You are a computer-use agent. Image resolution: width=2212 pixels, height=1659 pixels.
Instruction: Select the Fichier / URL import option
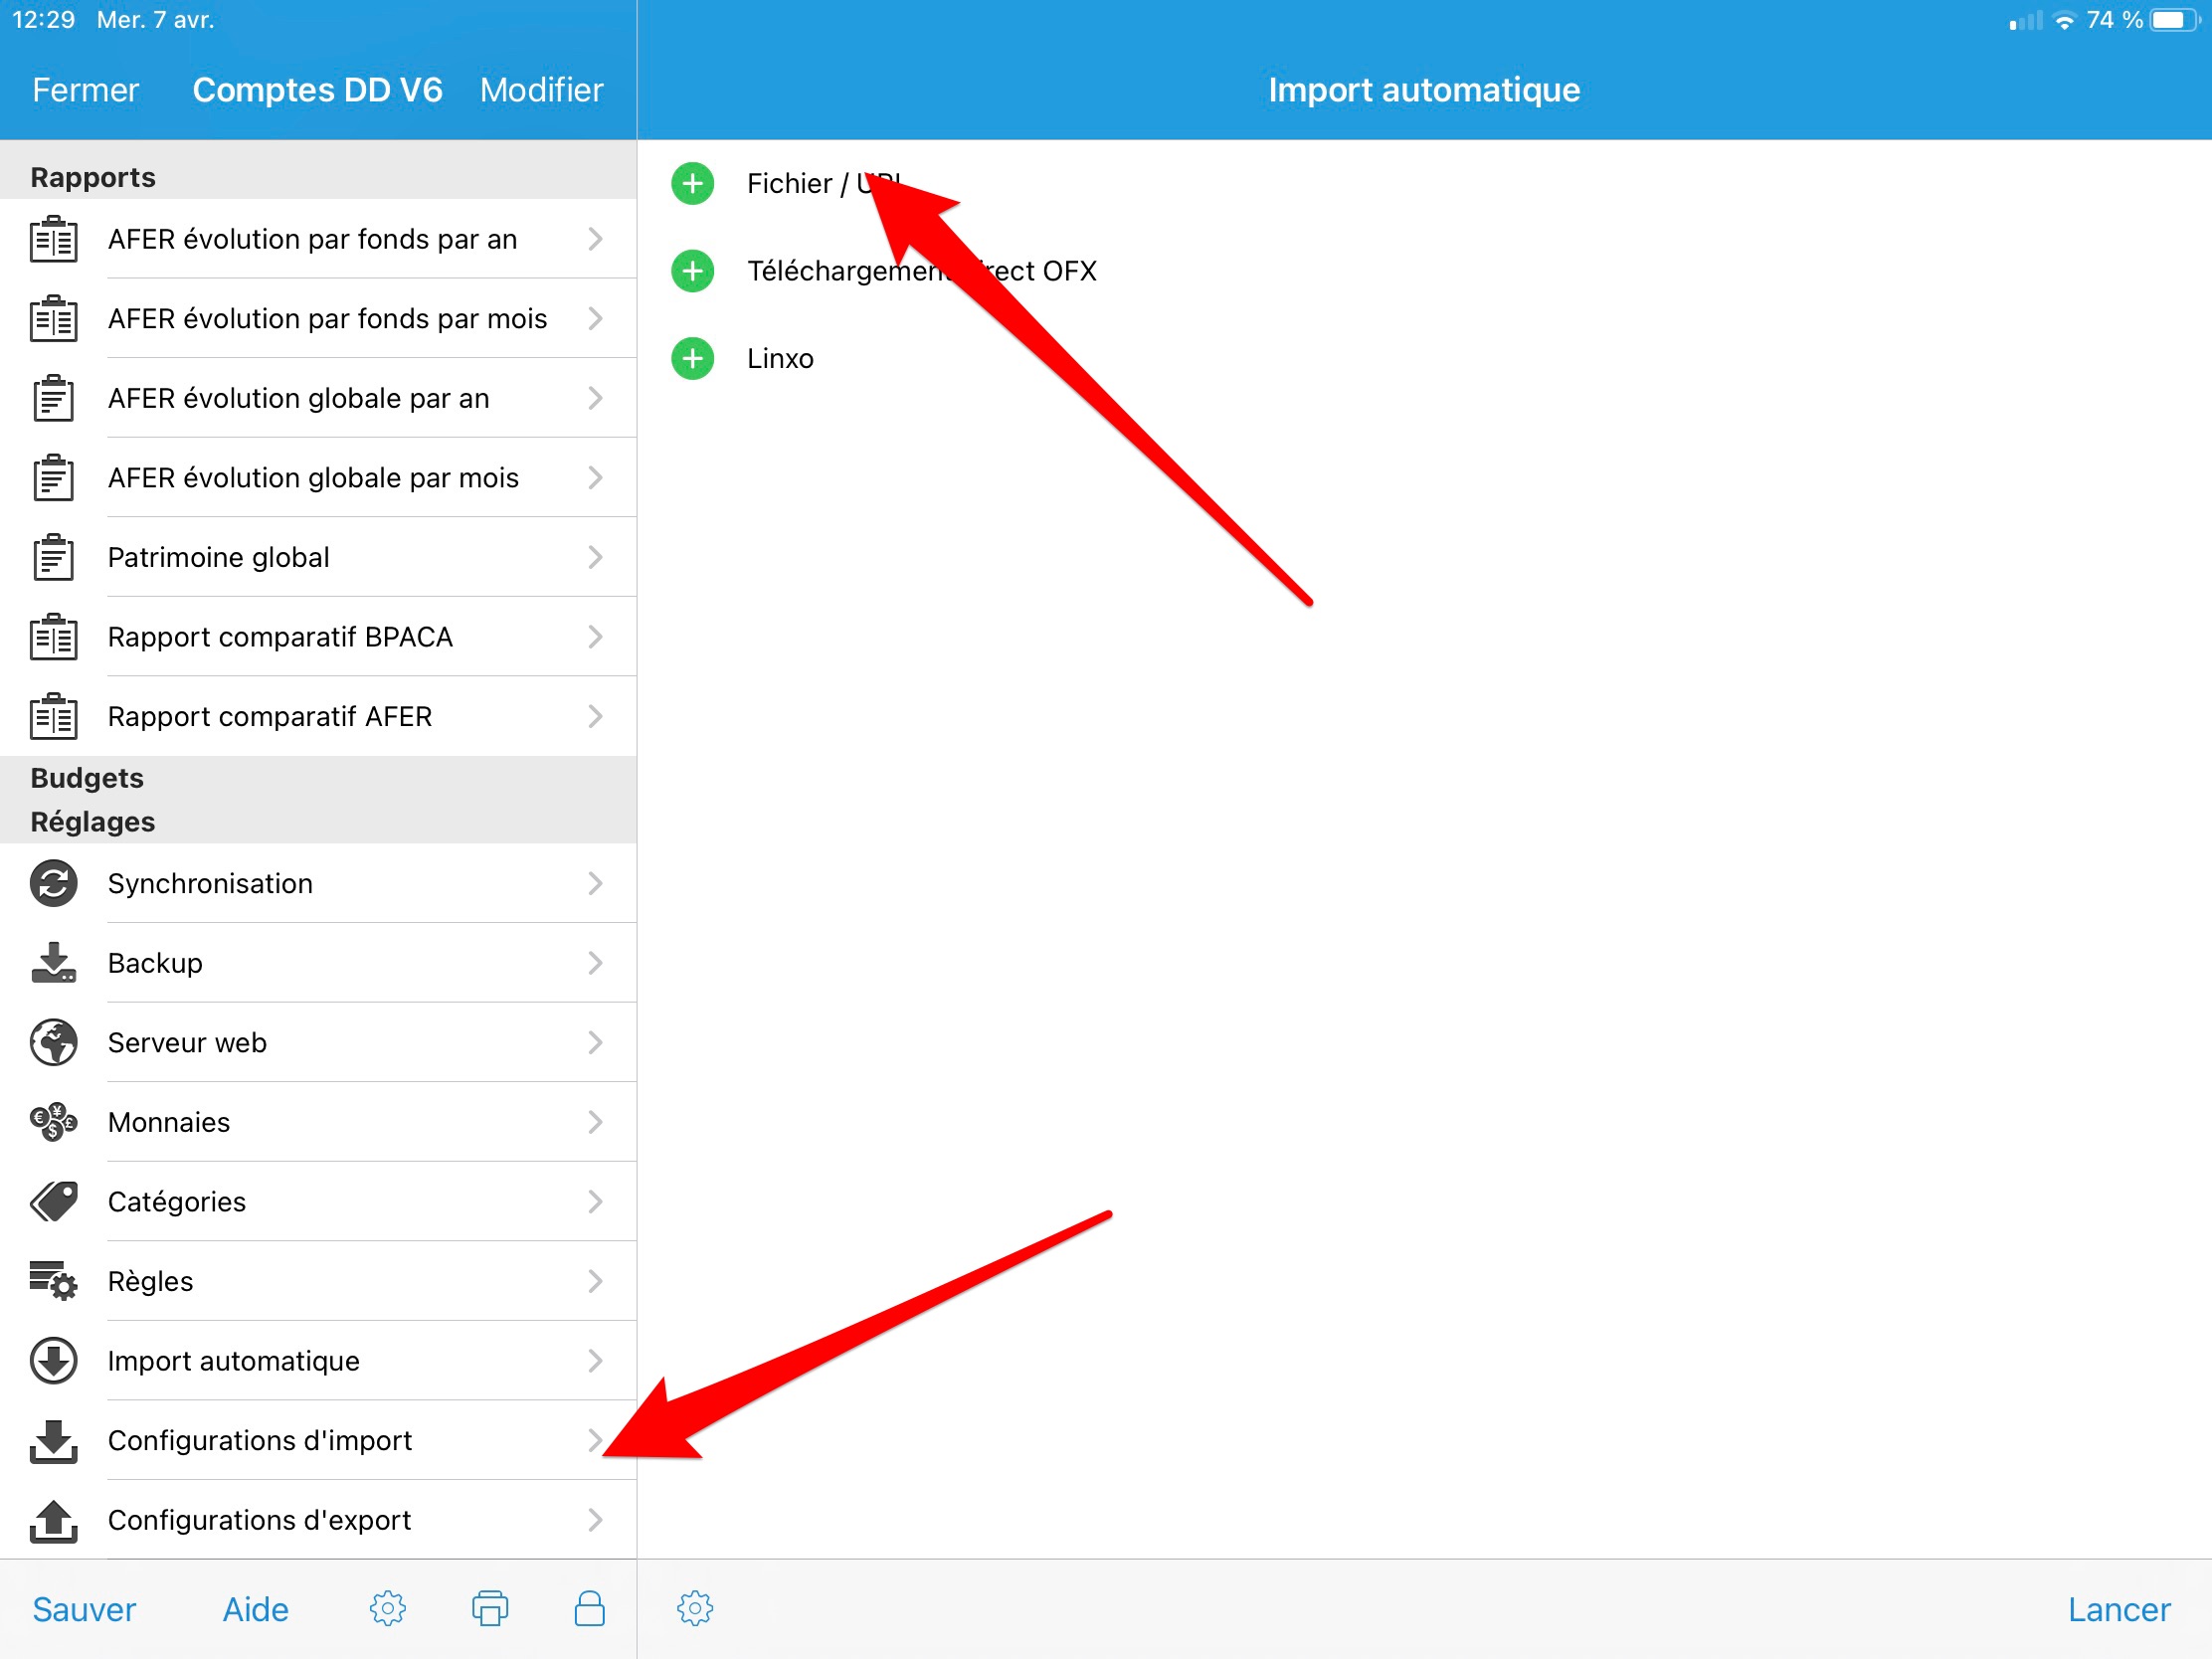pyautogui.click(x=825, y=184)
